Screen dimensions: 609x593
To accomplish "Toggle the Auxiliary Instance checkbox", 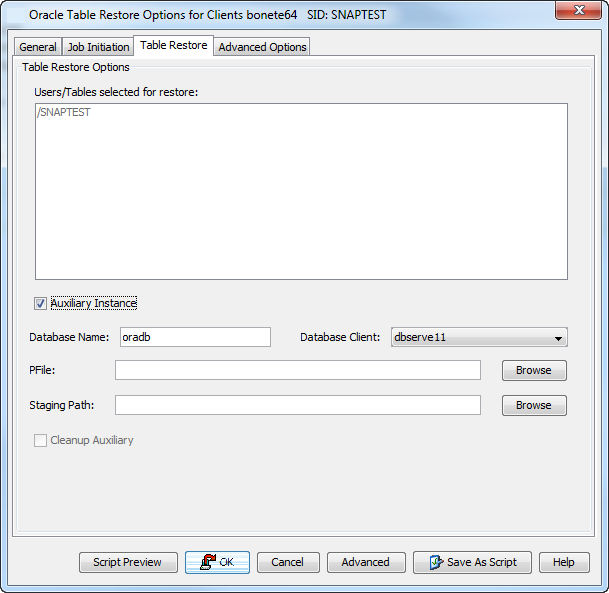I will 41,303.
